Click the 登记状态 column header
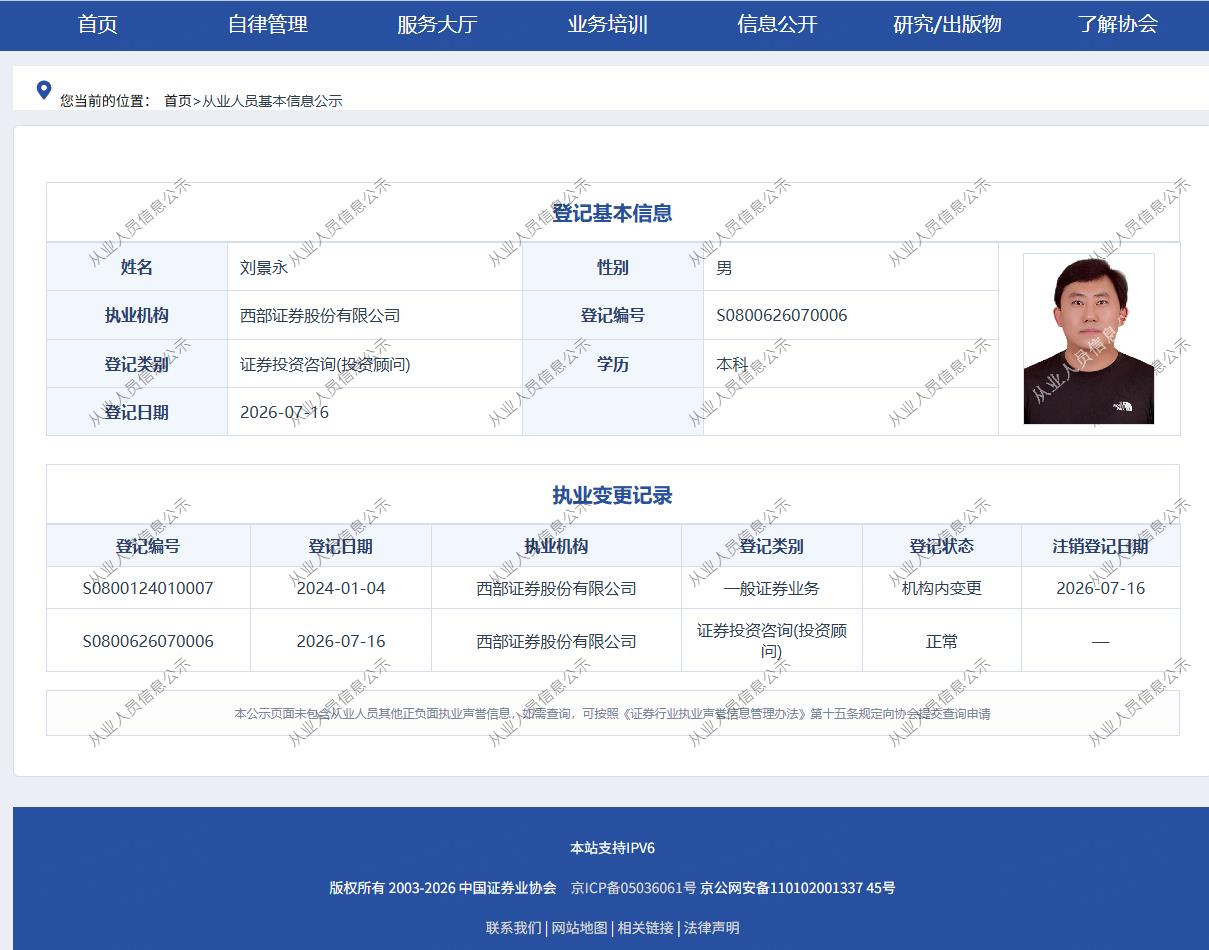1209x950 pixels. point(941,546)
